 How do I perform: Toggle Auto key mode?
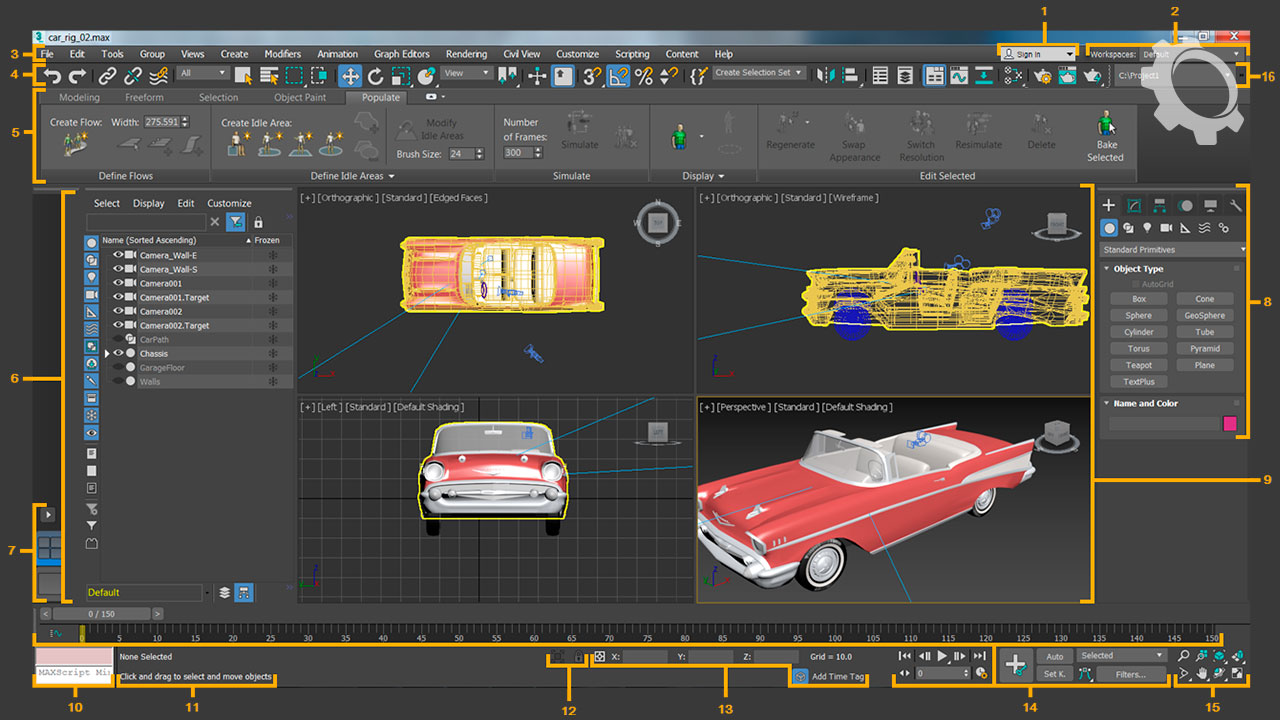pos(1054,656)
